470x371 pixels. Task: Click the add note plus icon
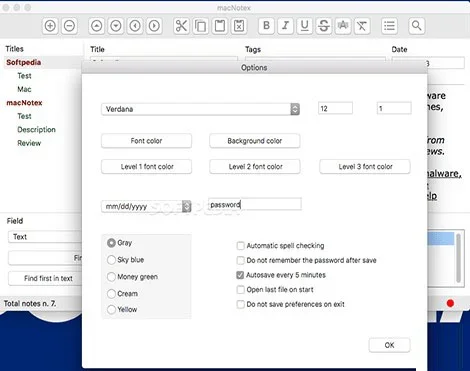click(50, 26)
